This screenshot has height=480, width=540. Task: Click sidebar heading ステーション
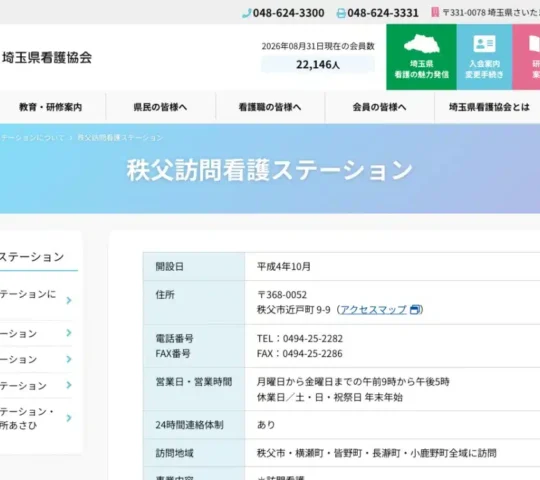(32, 257)
